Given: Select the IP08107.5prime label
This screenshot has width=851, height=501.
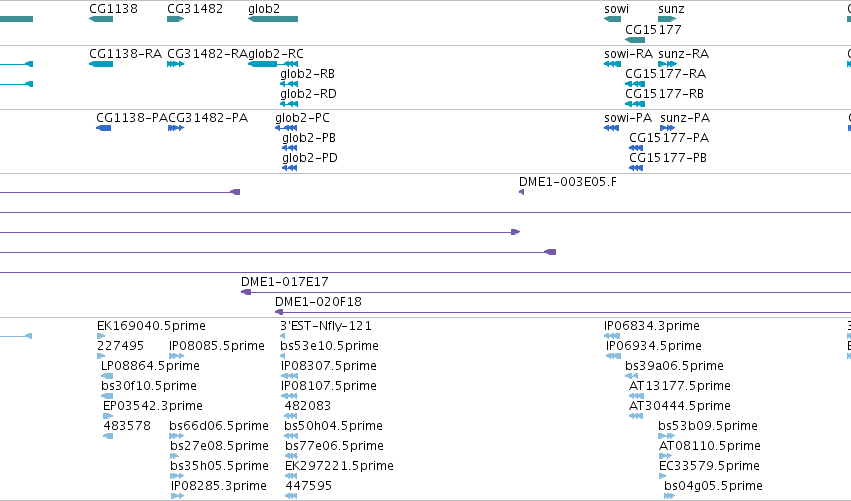Looking at the screenshot, I should pyautogui.click(x=329, y=386).
